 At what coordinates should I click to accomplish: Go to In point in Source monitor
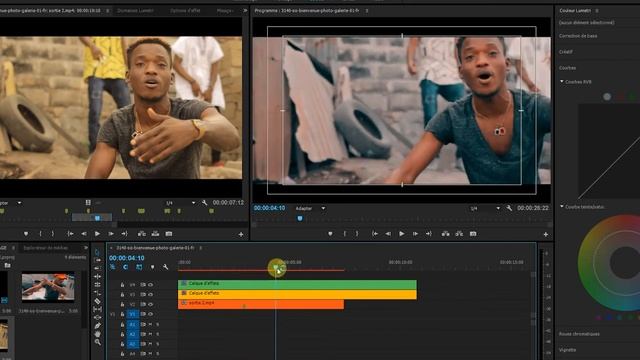70,234
